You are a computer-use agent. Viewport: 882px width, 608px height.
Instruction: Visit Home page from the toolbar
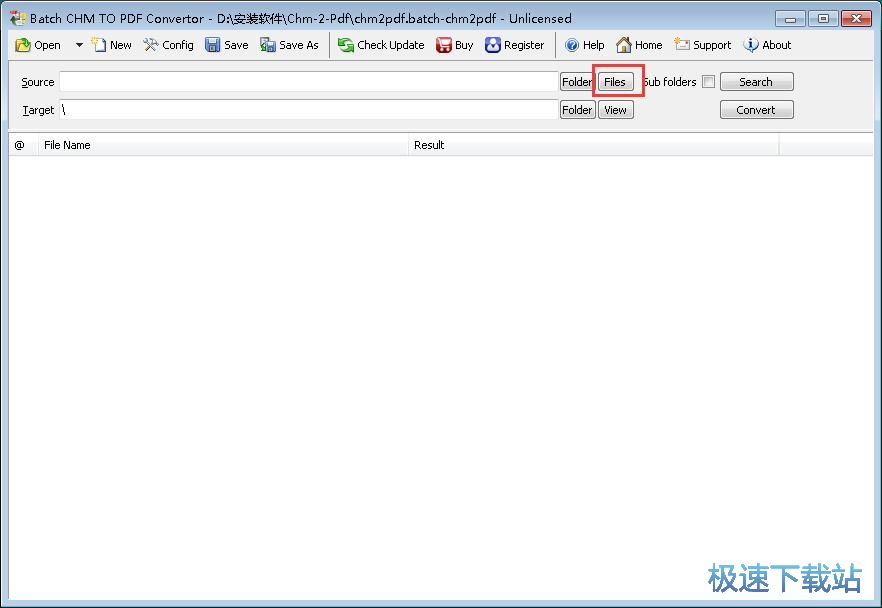pyautogui.click(x=639, y=44)
